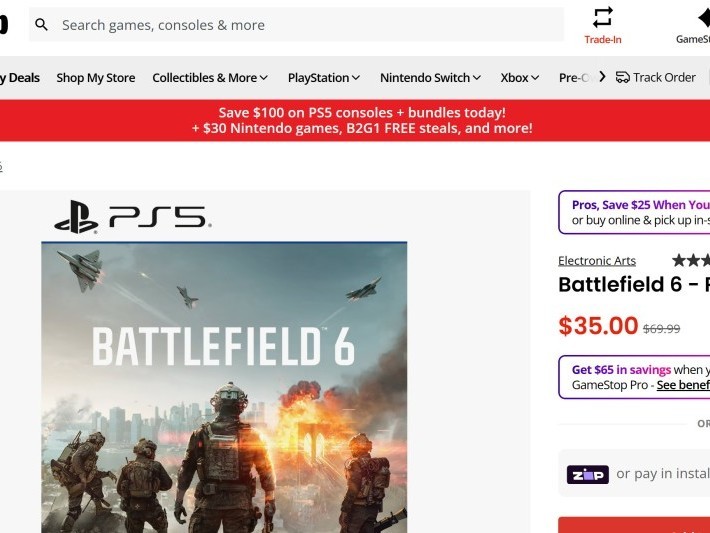Click the star rating icons
The width and height of the screenshot is (710, 533).
click(x=691, y=260)
